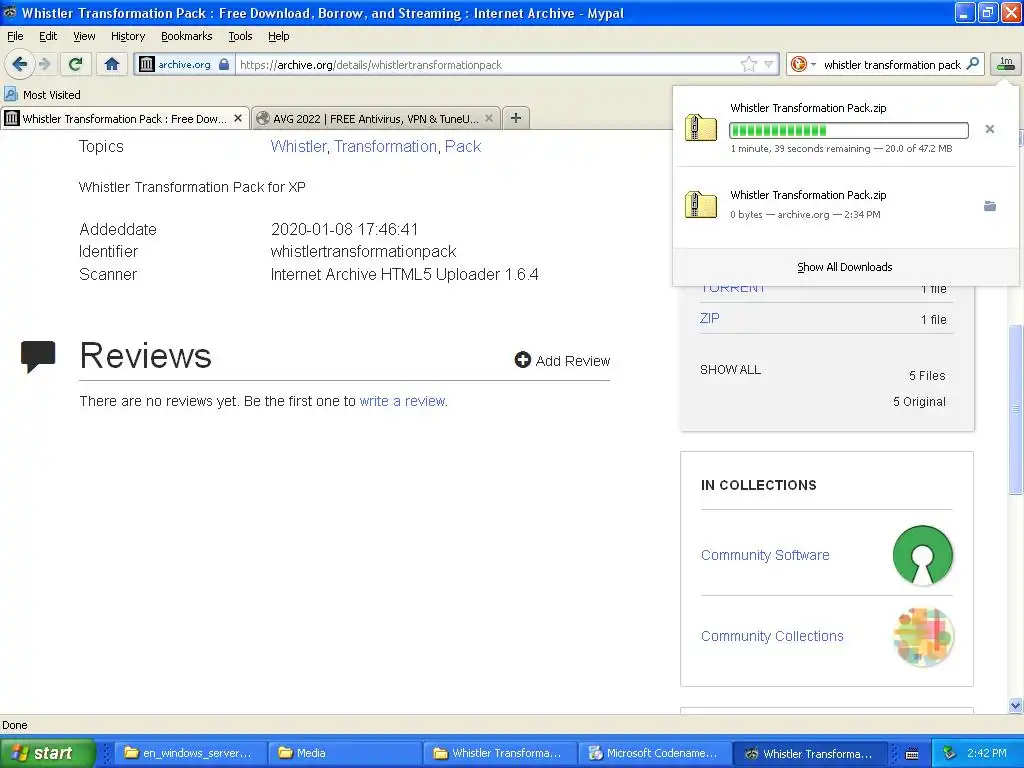The image size is (1024, 768).
Task: Click the whistler transformation pack search field
Action: point(891,64)
